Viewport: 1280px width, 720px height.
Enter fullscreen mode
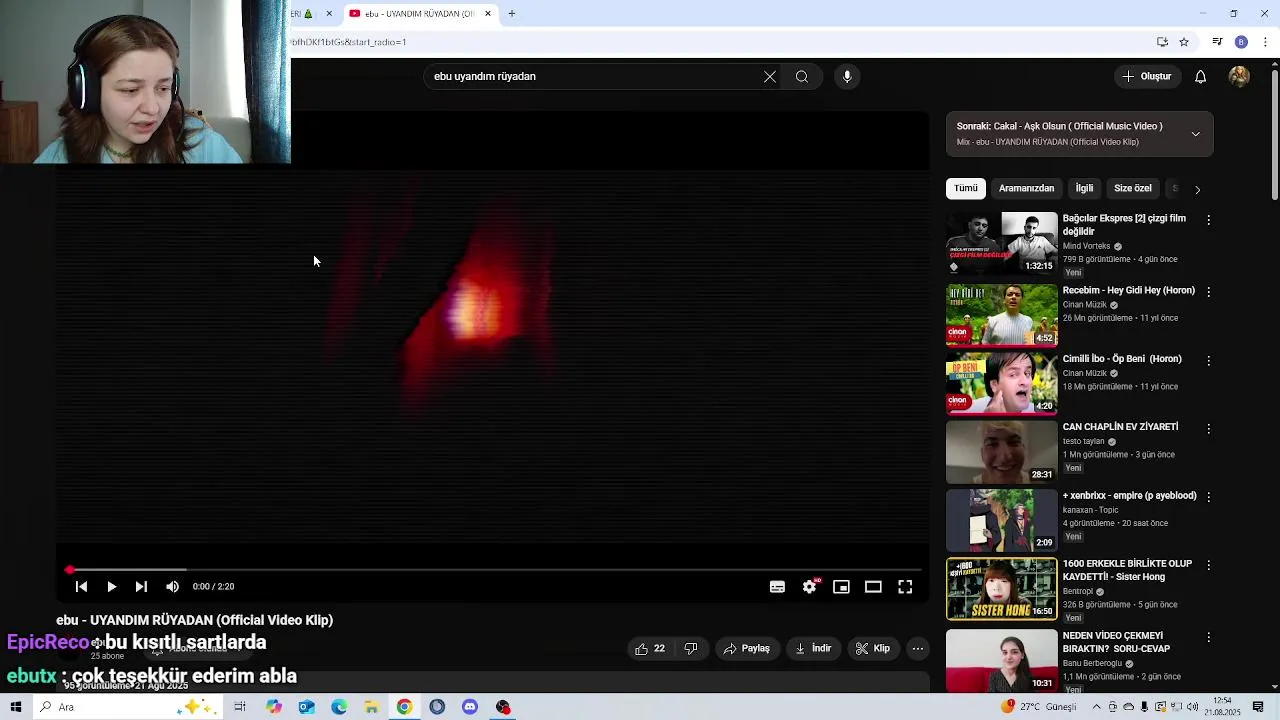905,587
